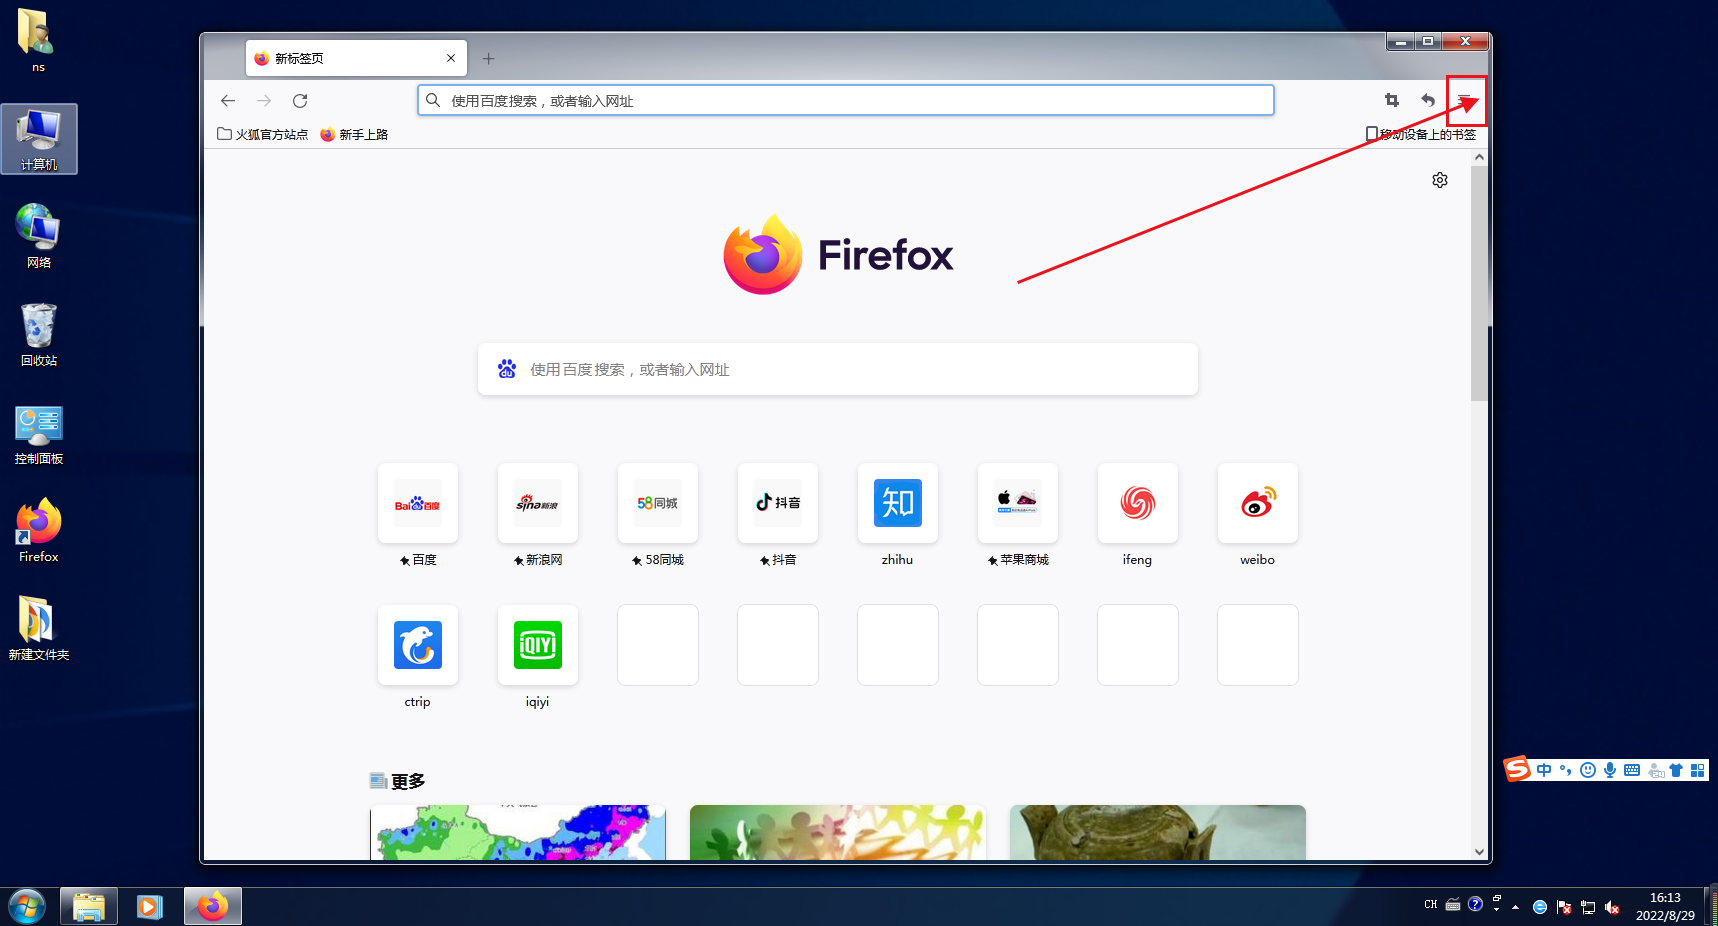This screenshot has width=1718, height=926.
Task: Click the taskbar volume icon
Action: coord(1612,907)
